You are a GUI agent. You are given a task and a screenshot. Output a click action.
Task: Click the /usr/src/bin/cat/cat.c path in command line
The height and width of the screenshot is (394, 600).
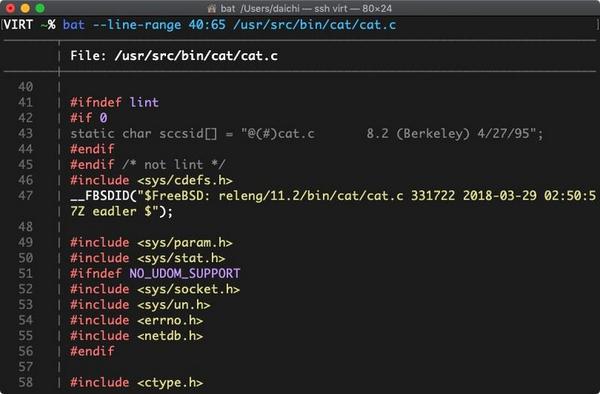tap(315, 25)
